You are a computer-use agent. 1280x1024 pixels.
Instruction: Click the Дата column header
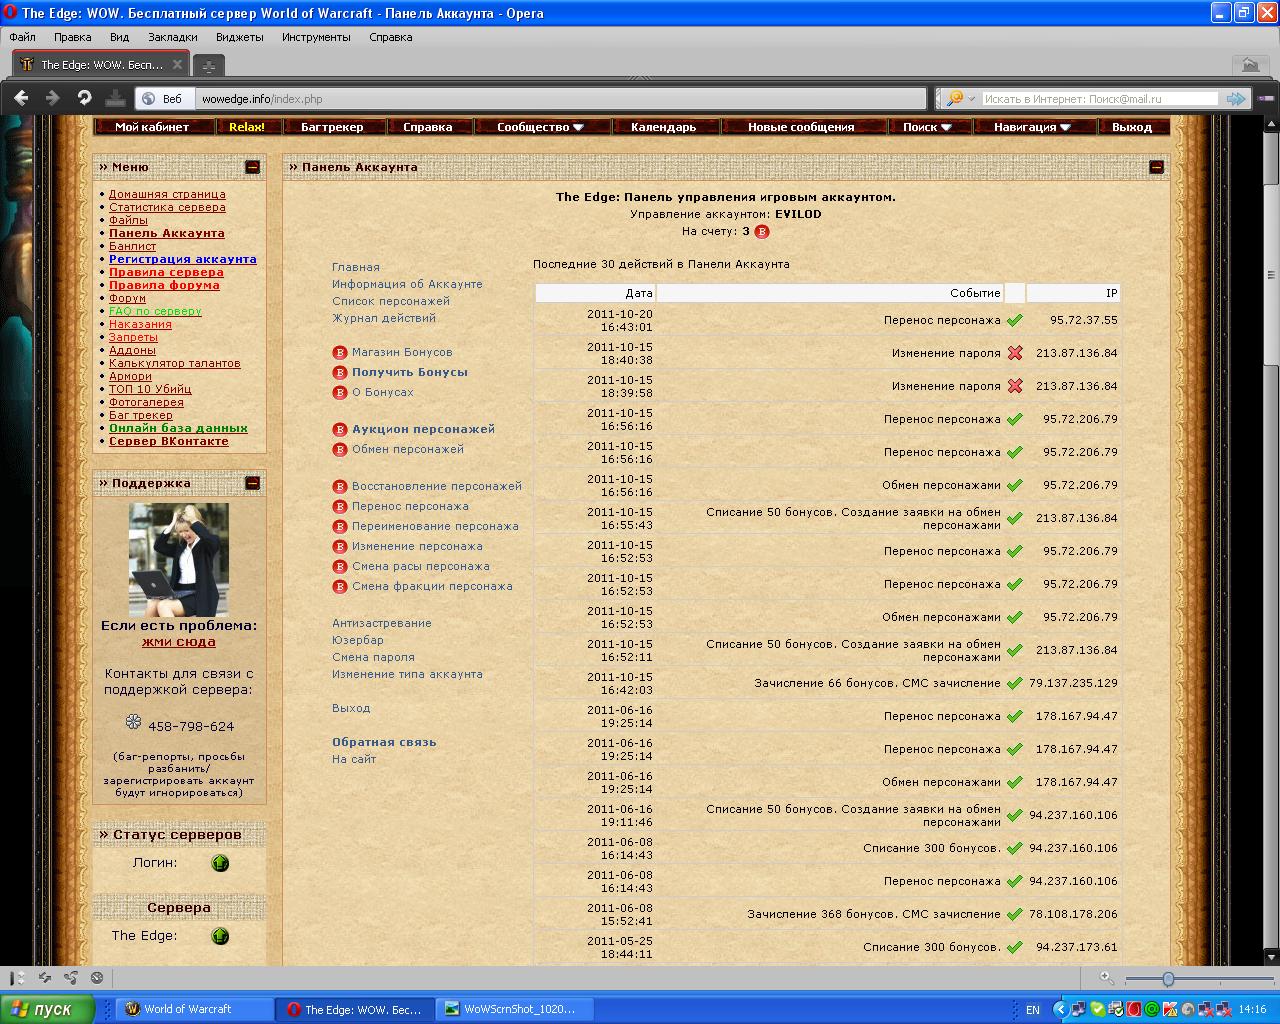pos(595,293)
